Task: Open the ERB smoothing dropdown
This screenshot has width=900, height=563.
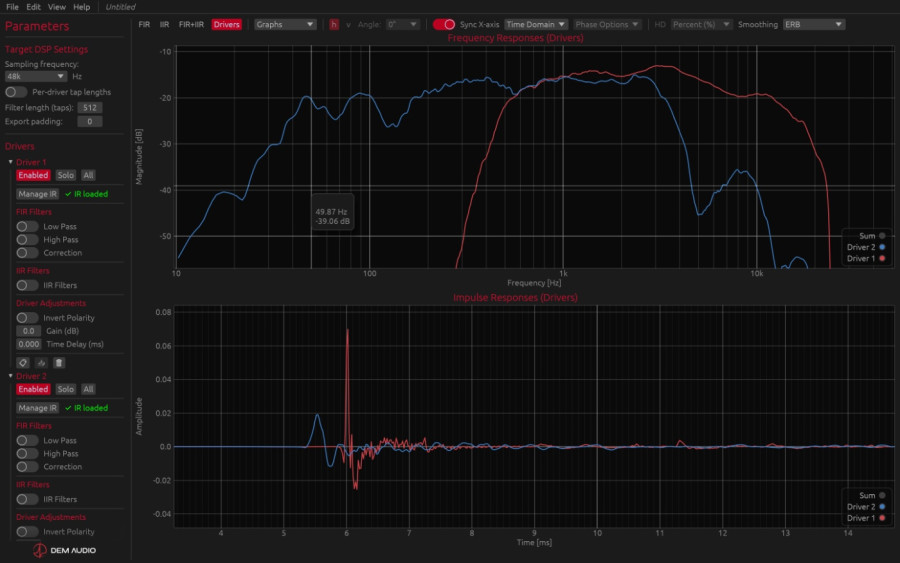Action: tap(813, 25)
